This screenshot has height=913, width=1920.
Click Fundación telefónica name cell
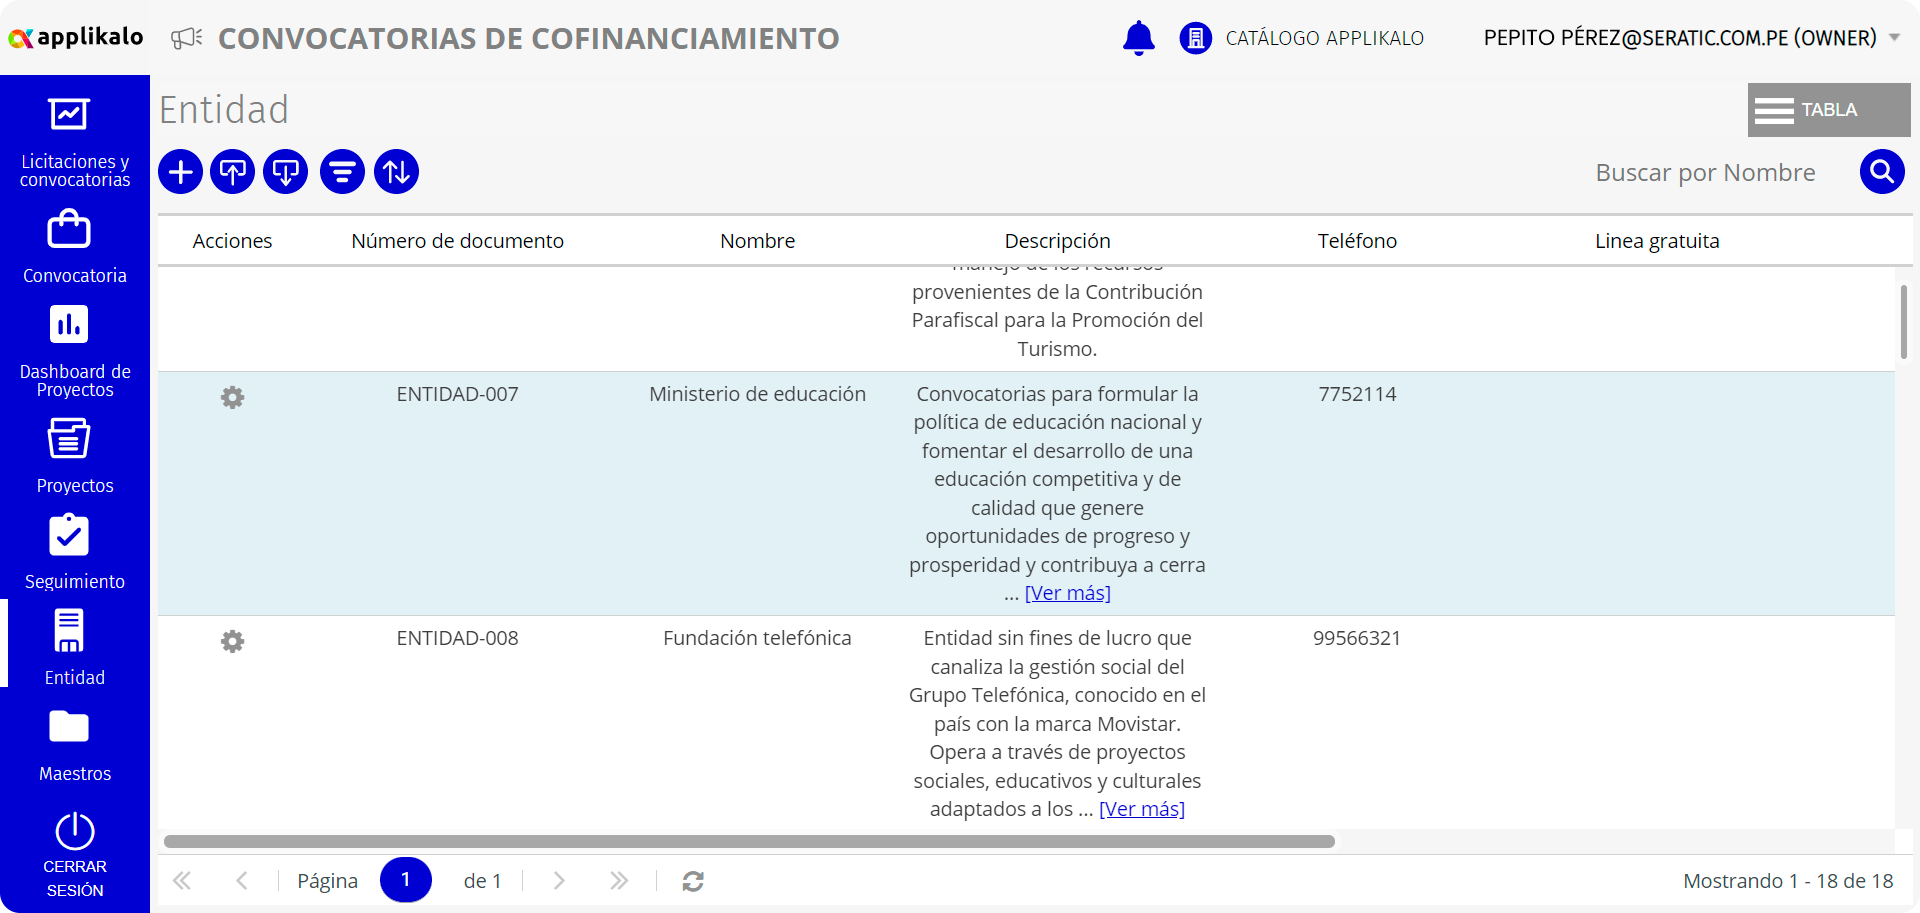(757, 638)
